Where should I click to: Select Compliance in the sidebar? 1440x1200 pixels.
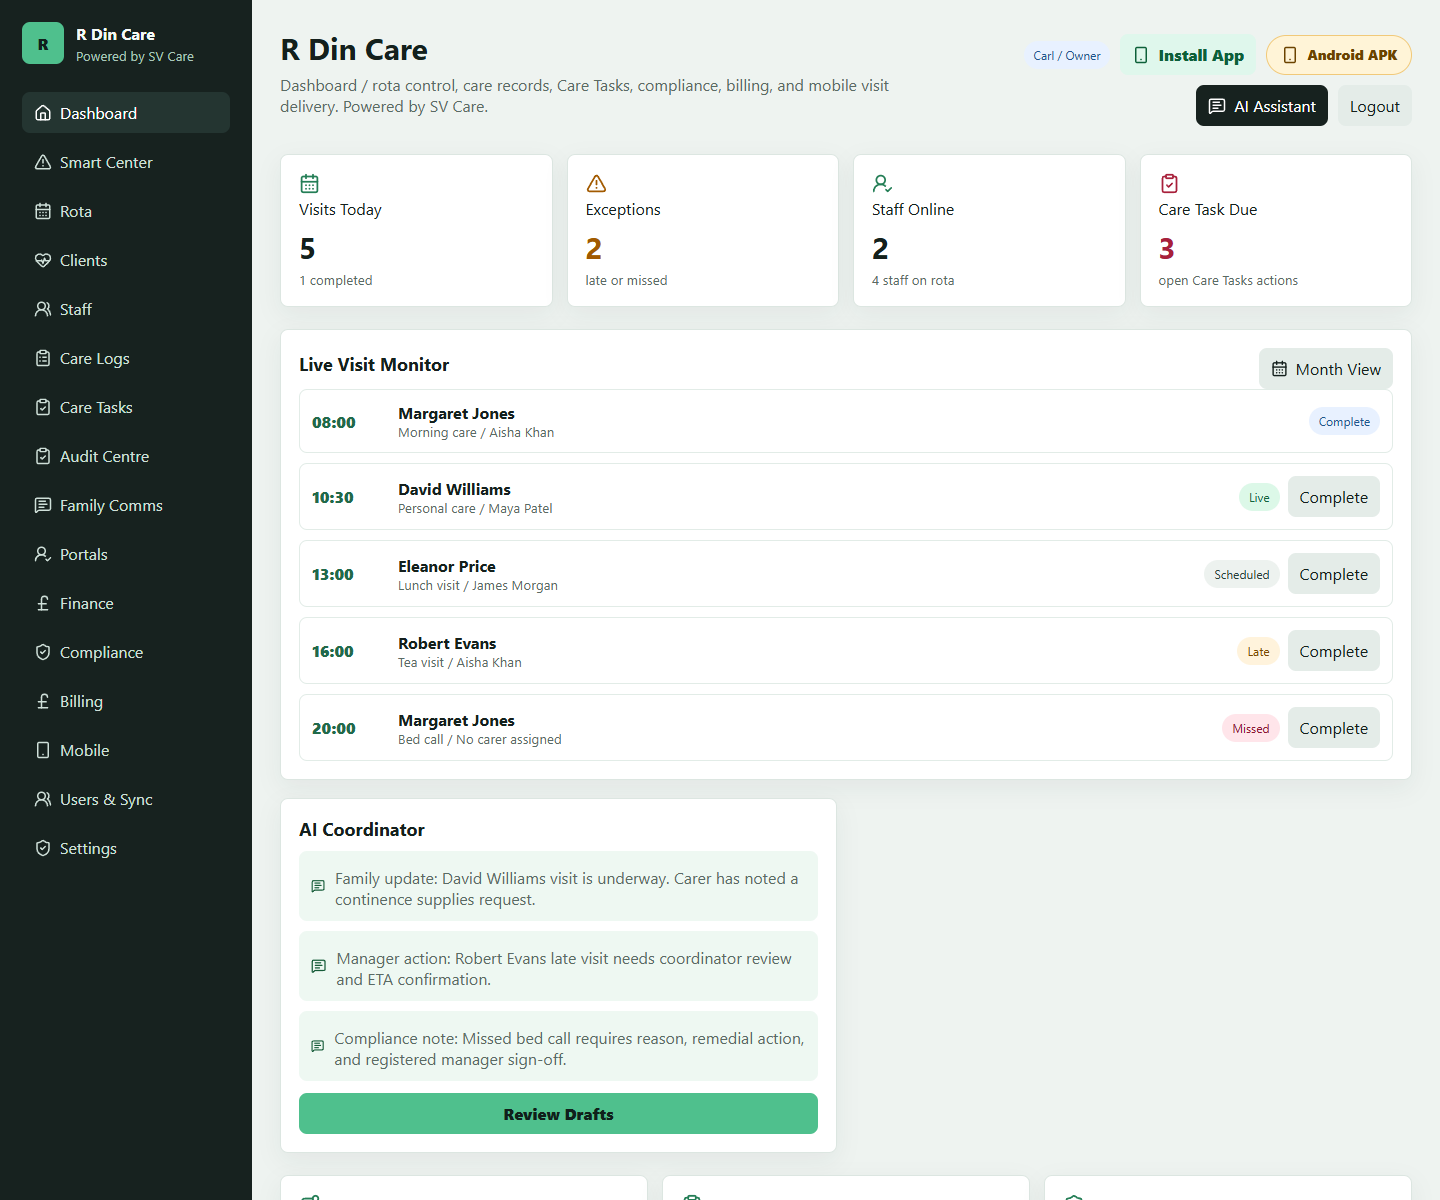coord(126,652)
